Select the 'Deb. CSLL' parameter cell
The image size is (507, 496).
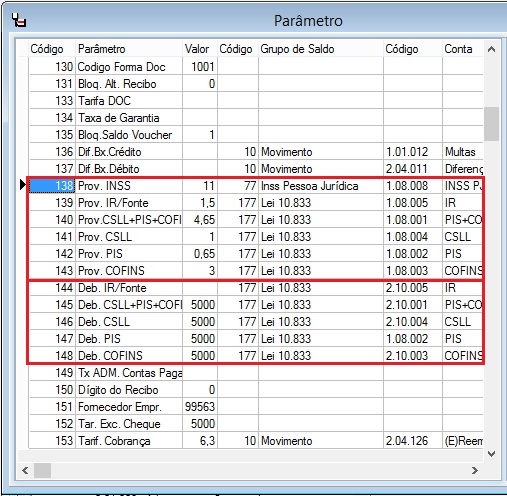(129, 322)
